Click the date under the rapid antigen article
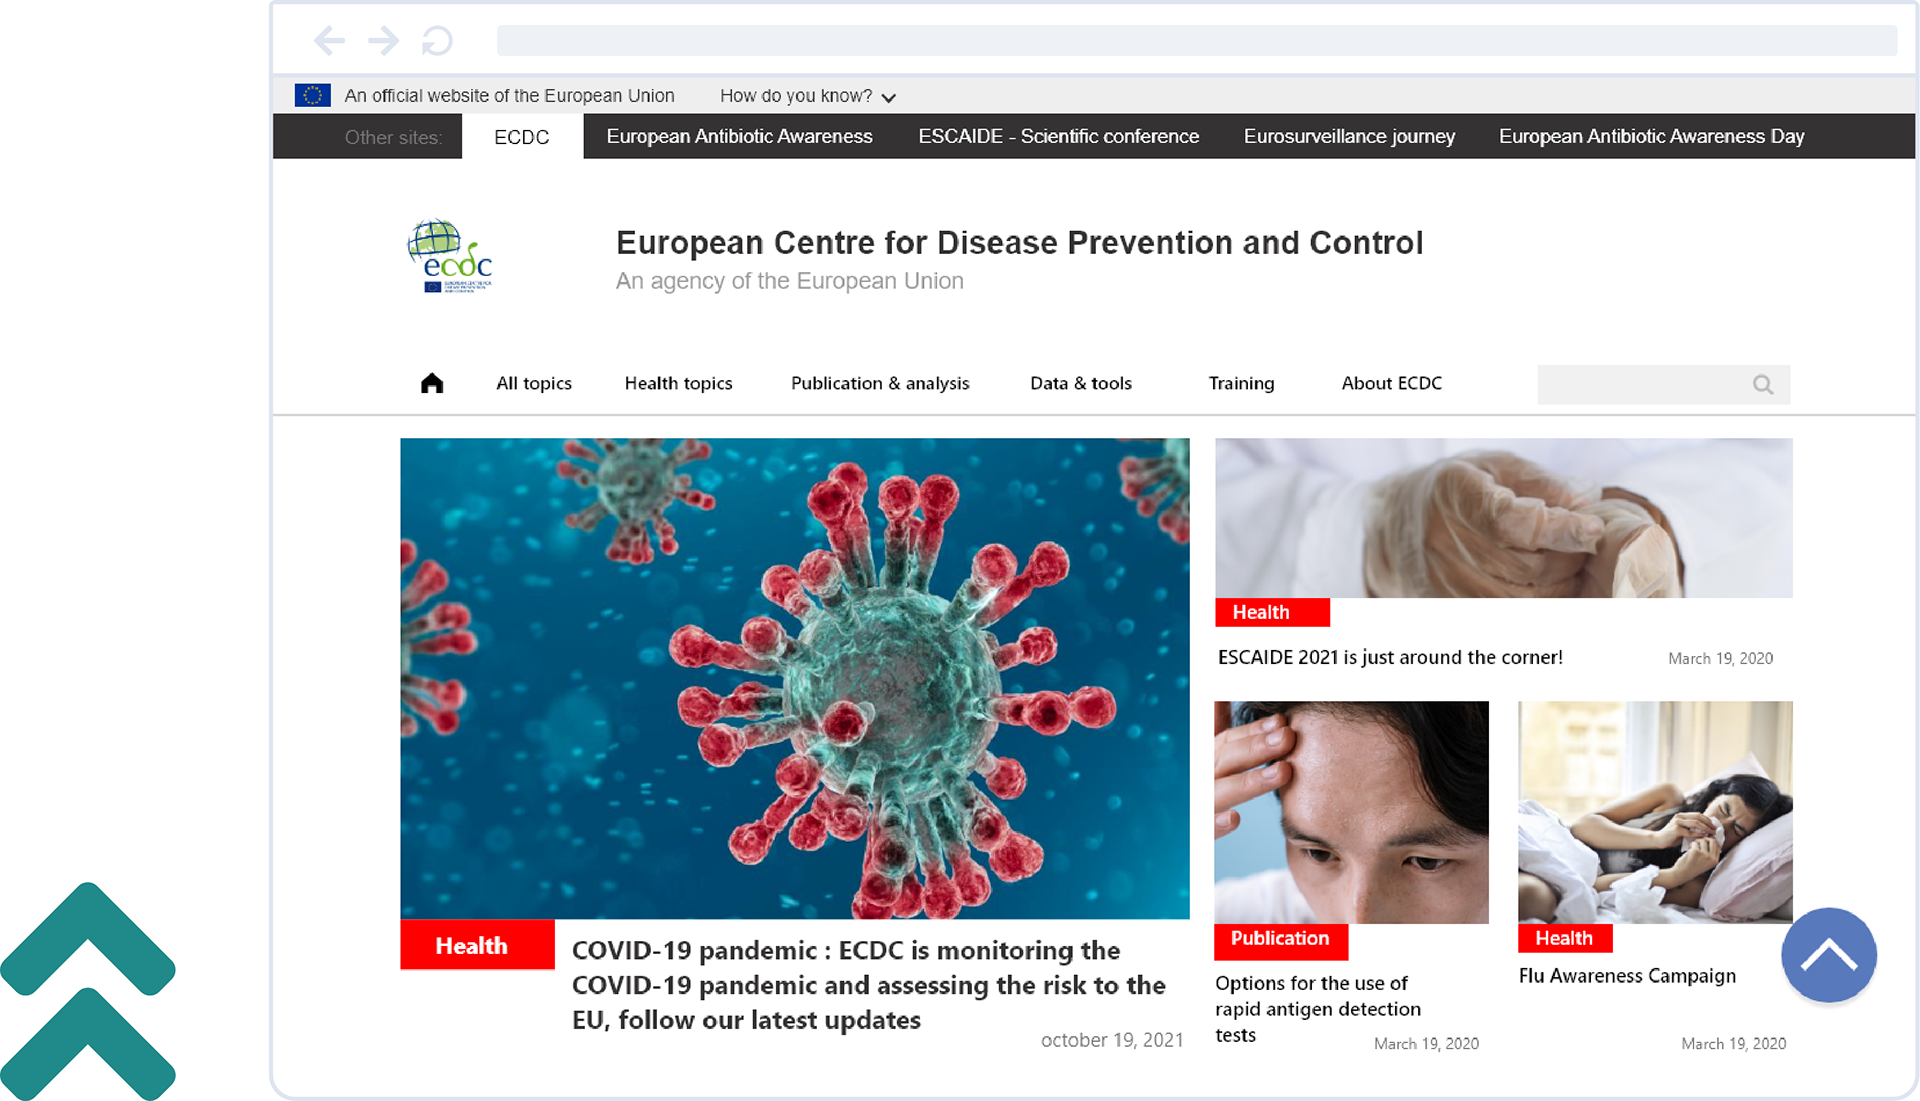Viewport: 1920px width, 1101px height. 1426,1043
